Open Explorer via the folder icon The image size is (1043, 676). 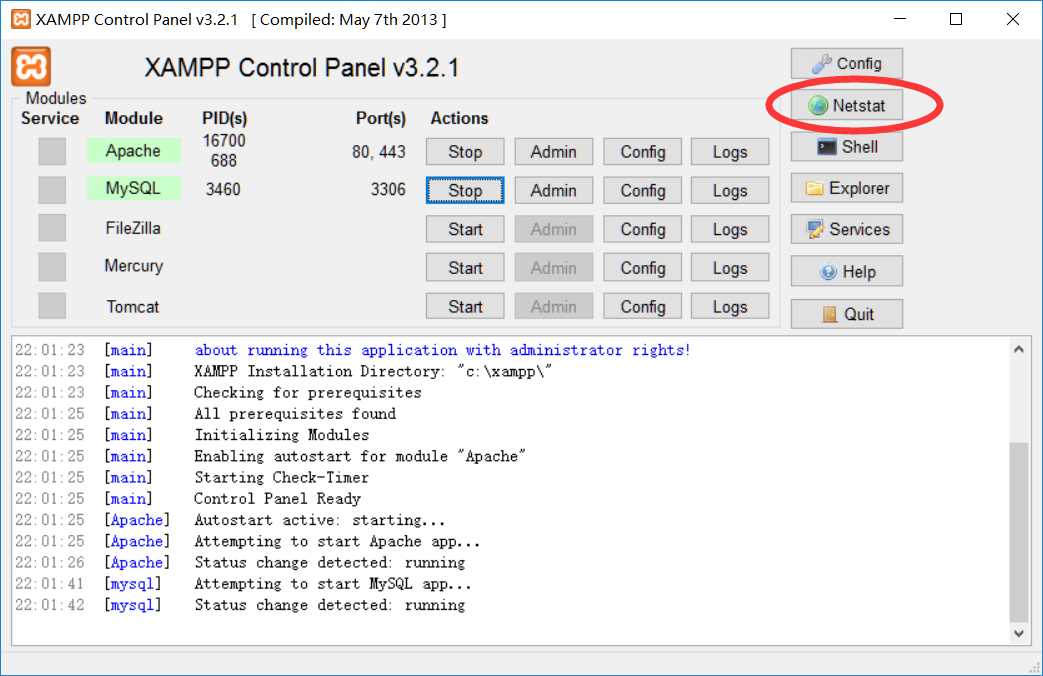tap(846, 188)
